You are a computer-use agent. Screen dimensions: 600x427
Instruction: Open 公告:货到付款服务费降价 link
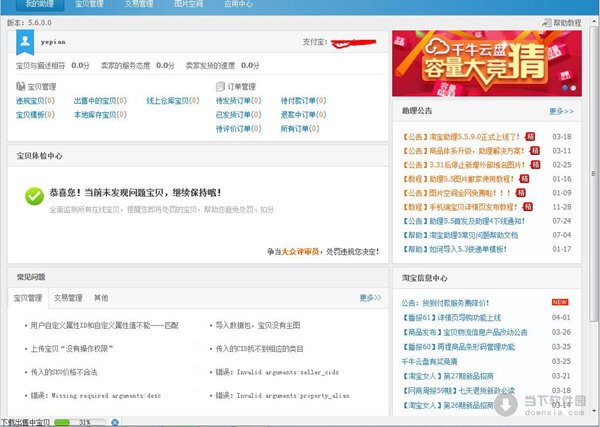point(445,303)
